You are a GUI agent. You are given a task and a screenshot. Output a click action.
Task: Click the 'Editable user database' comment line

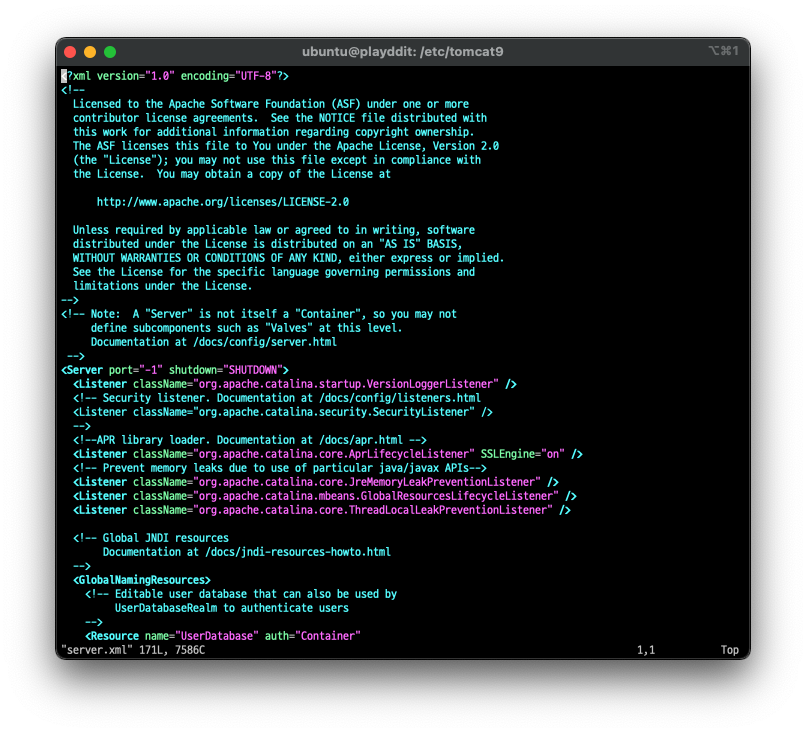pos(241,594)
